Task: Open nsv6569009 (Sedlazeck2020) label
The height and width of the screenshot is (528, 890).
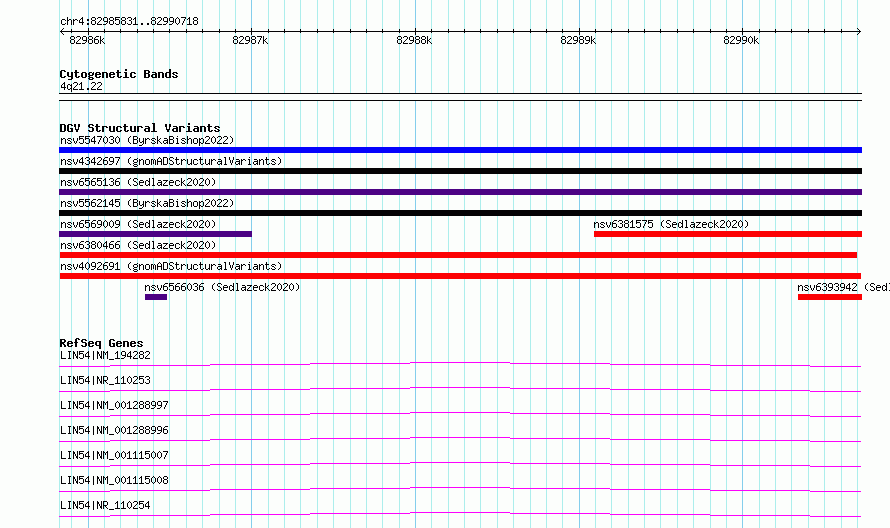Action: (138, 224)
